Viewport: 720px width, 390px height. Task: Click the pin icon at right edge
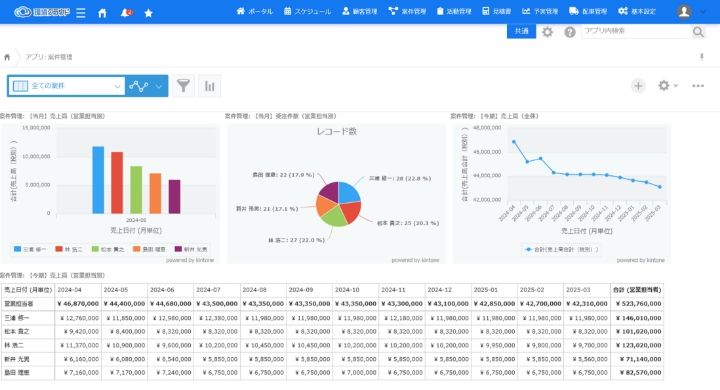coord(702,57)
